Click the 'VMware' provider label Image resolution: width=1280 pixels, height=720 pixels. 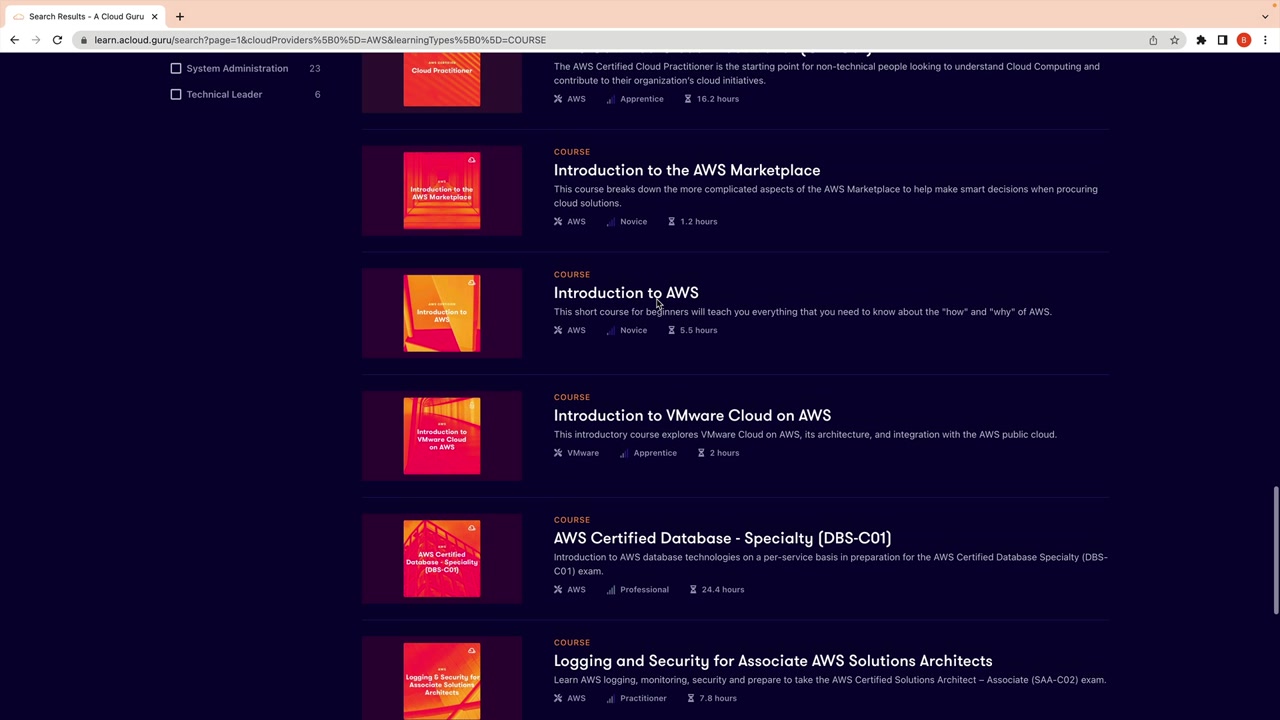(x=583, y=453)
